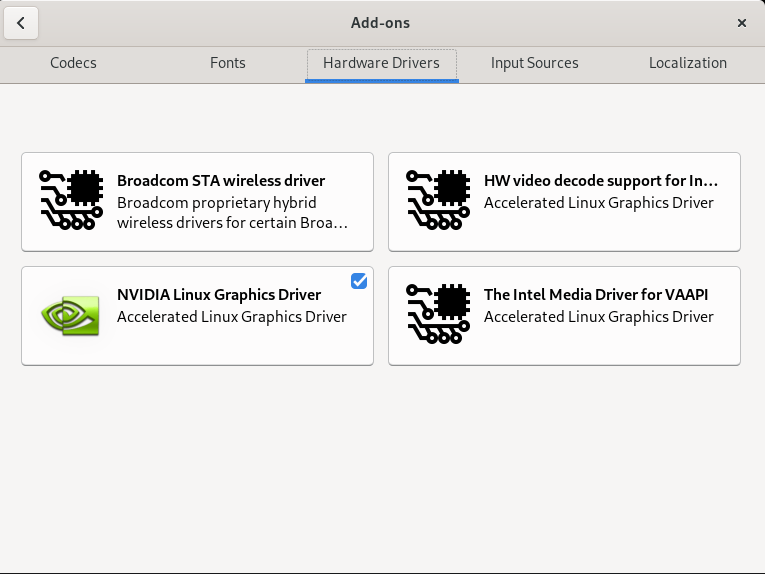Click description under NVIDIA Linux Graphics Driver
The width and height of the screenshot is (765, 574).
(x=232, y=317)
